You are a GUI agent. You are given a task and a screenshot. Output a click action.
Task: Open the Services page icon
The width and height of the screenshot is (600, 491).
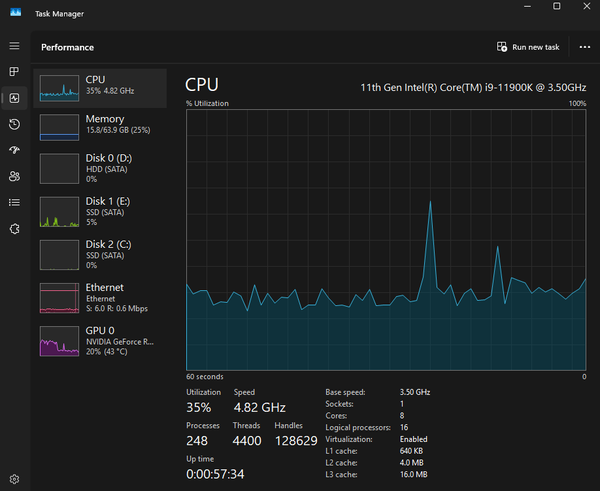click(x=14, y=228)
